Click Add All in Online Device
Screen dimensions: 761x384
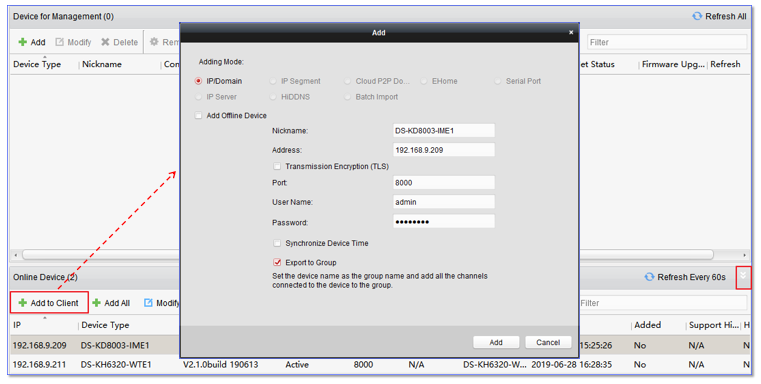coord(111,303)
